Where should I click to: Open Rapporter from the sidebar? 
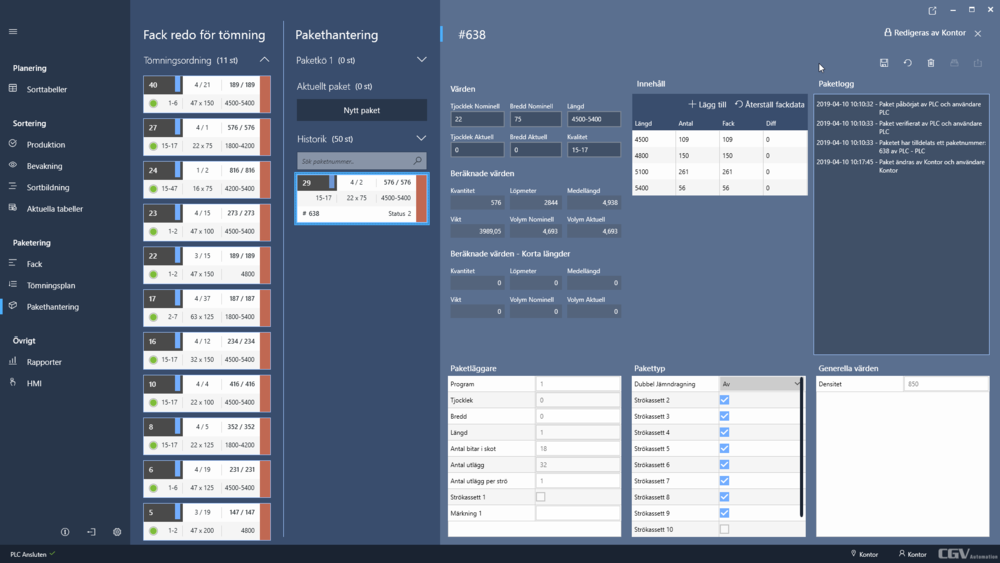pyautogui.click(x=44, y=362)
